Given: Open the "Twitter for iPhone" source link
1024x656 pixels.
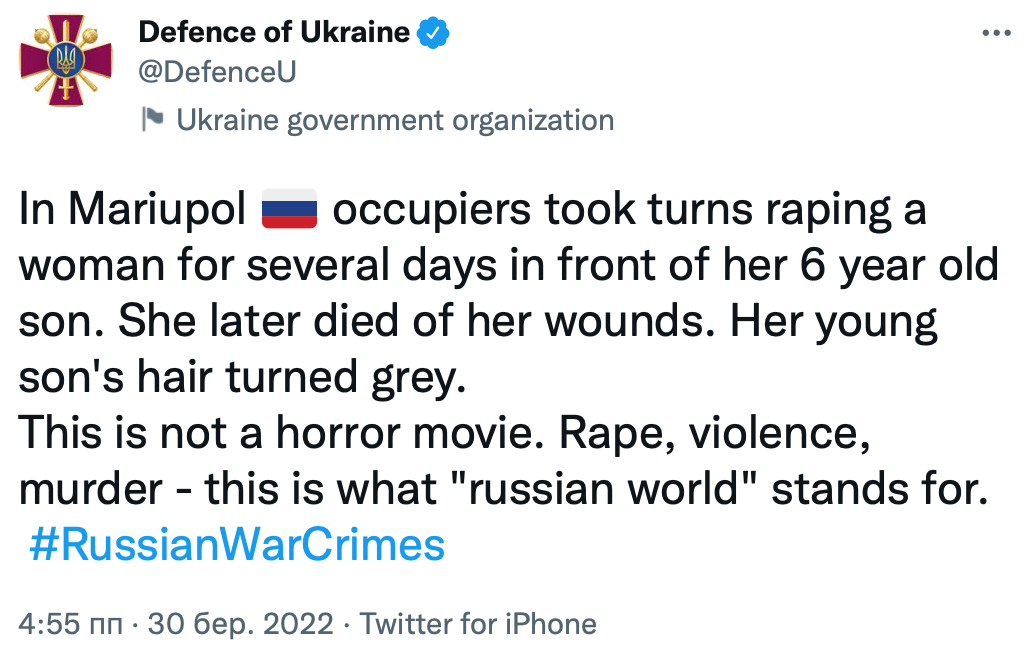Looking at the screenshot, I should point(478,625).
